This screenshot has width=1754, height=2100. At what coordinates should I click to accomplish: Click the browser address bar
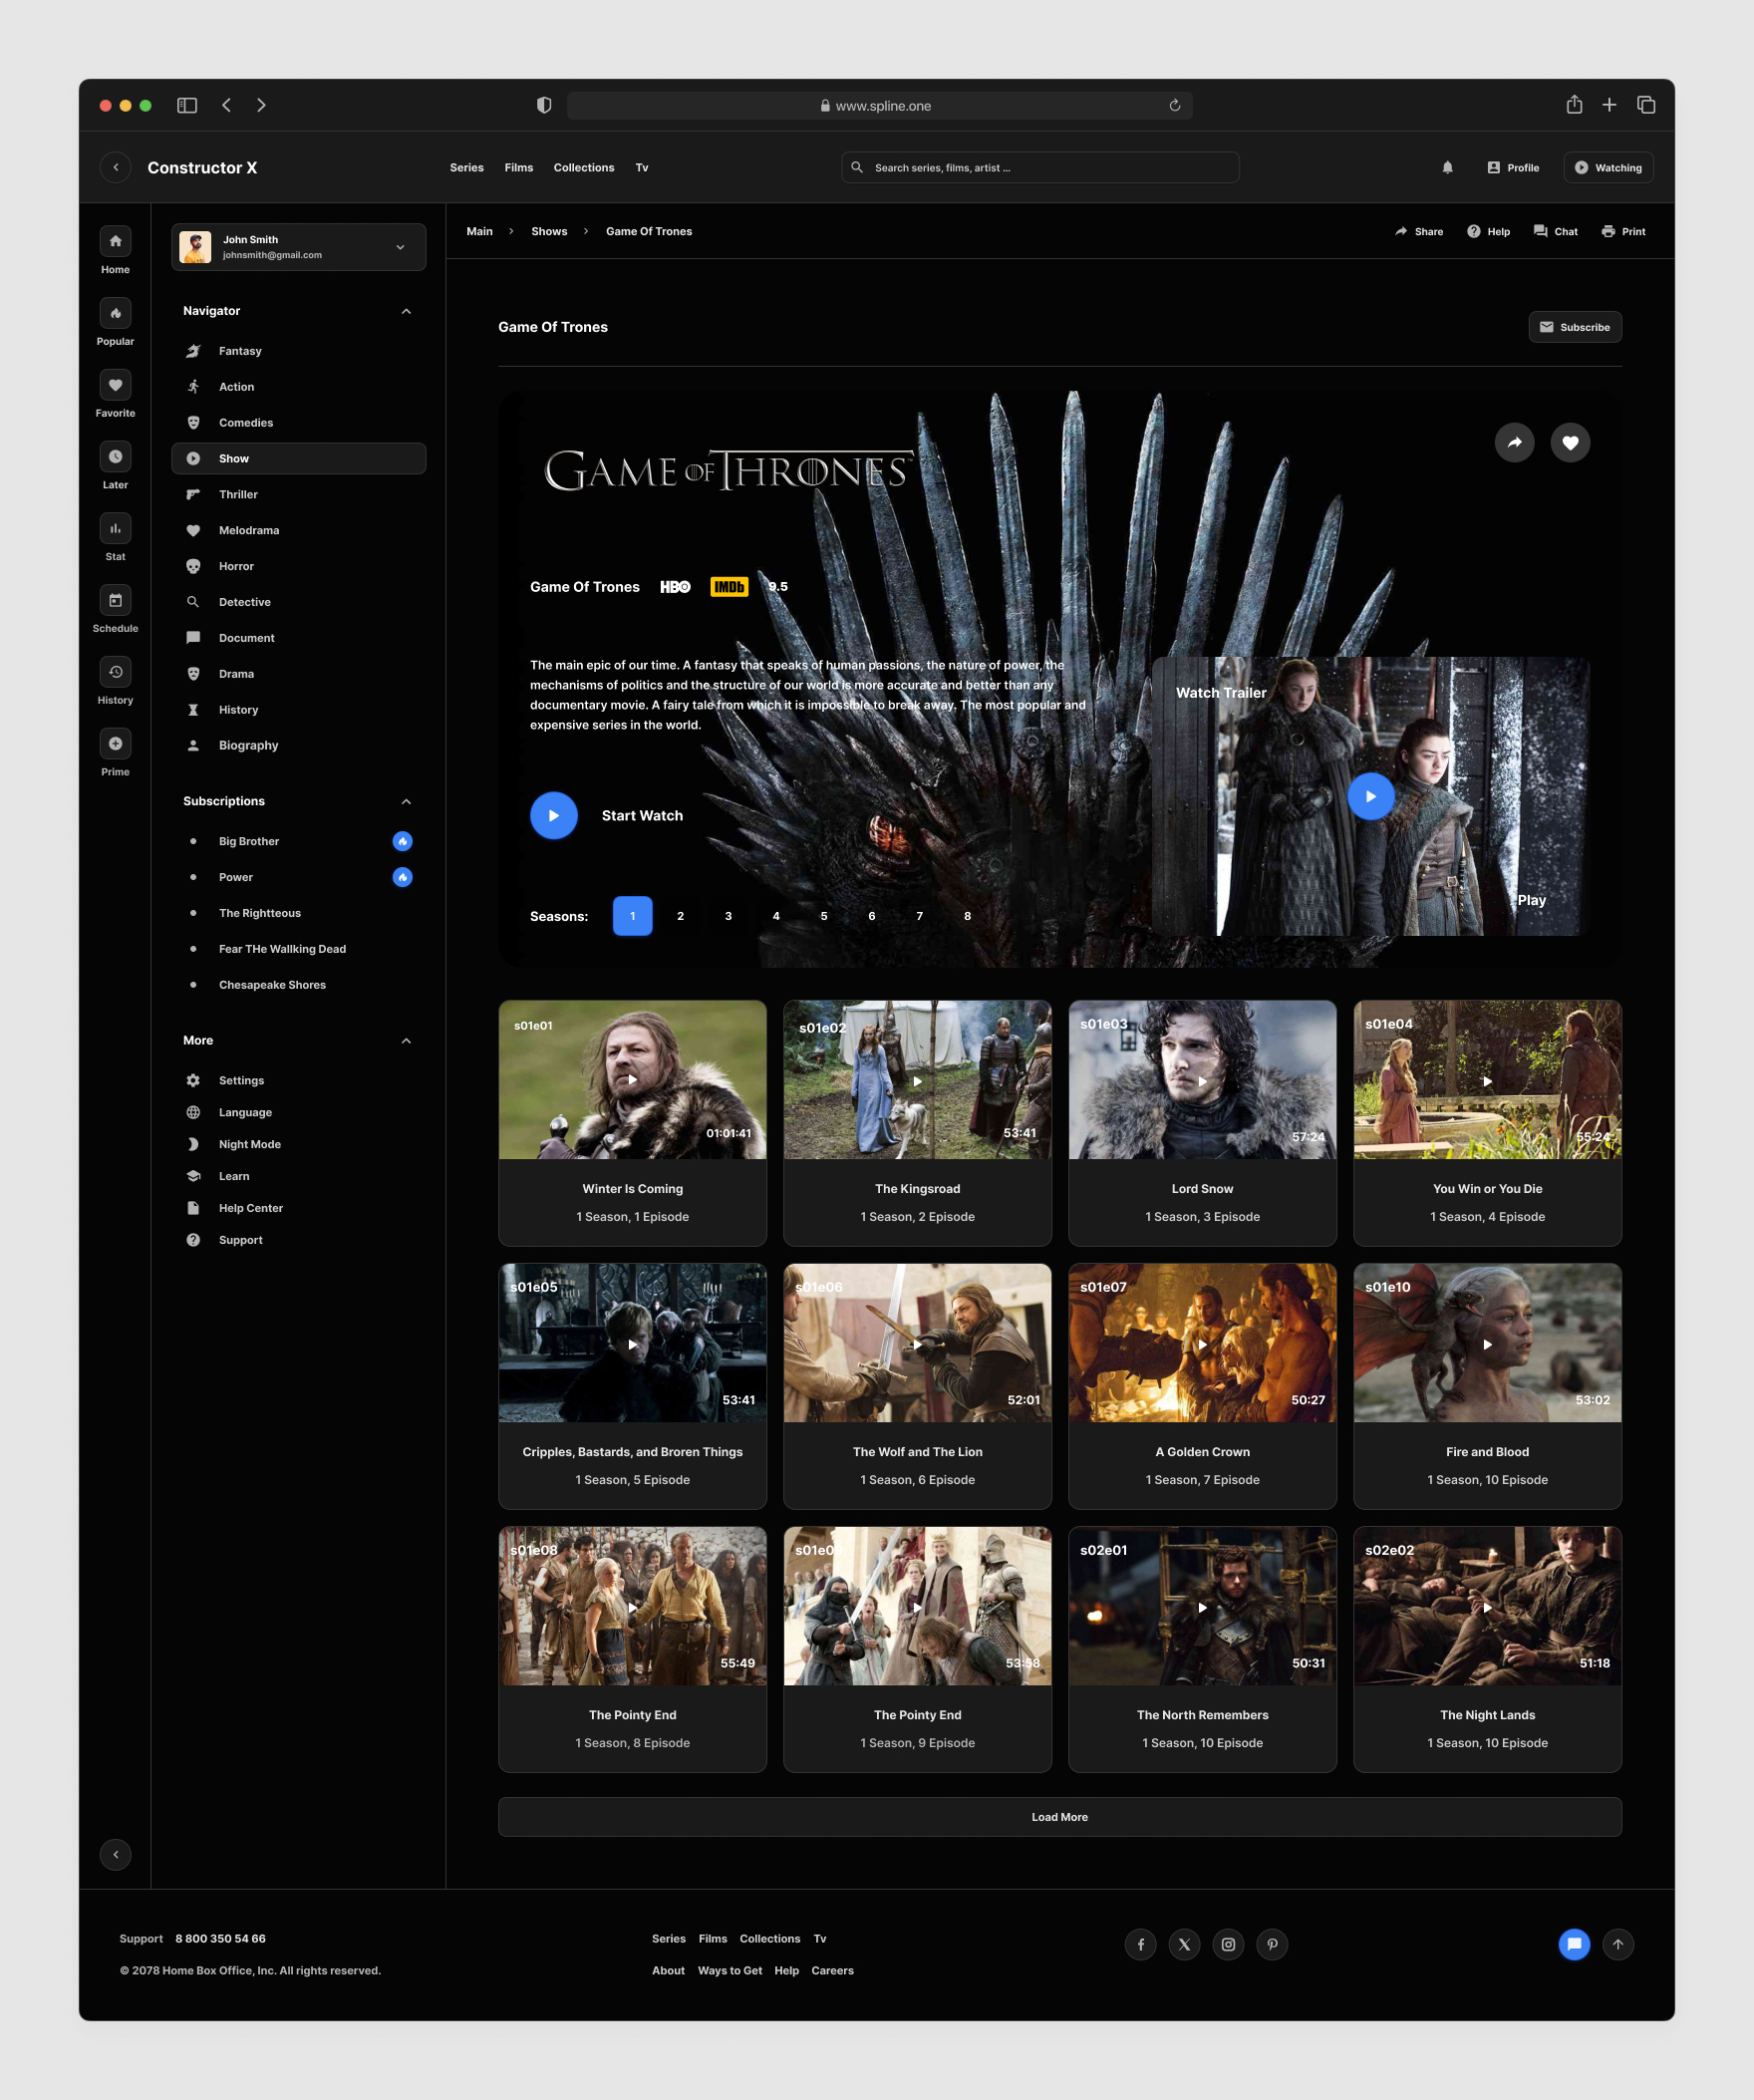(x=880, y=105)
